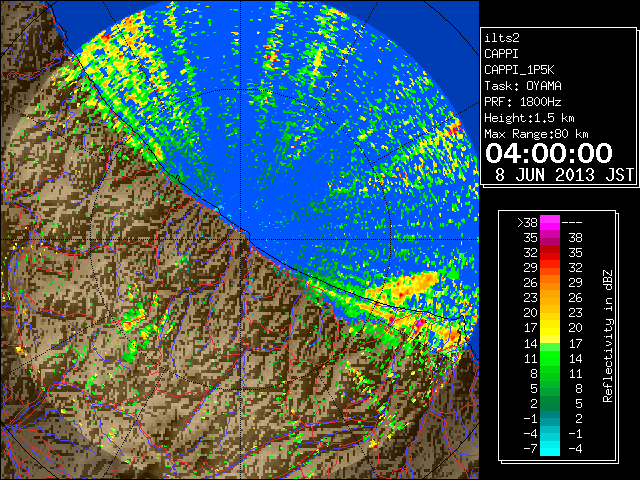Click the 'Task: OYAMA' line
Image resolution: width=640 pixels, height=480 pixels.
coord(523,86)
